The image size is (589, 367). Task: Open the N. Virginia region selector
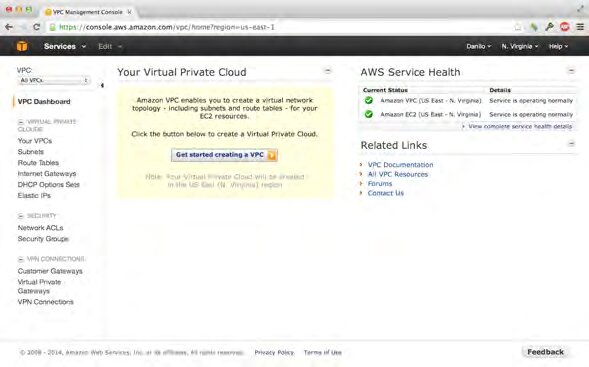coord(520,46)
